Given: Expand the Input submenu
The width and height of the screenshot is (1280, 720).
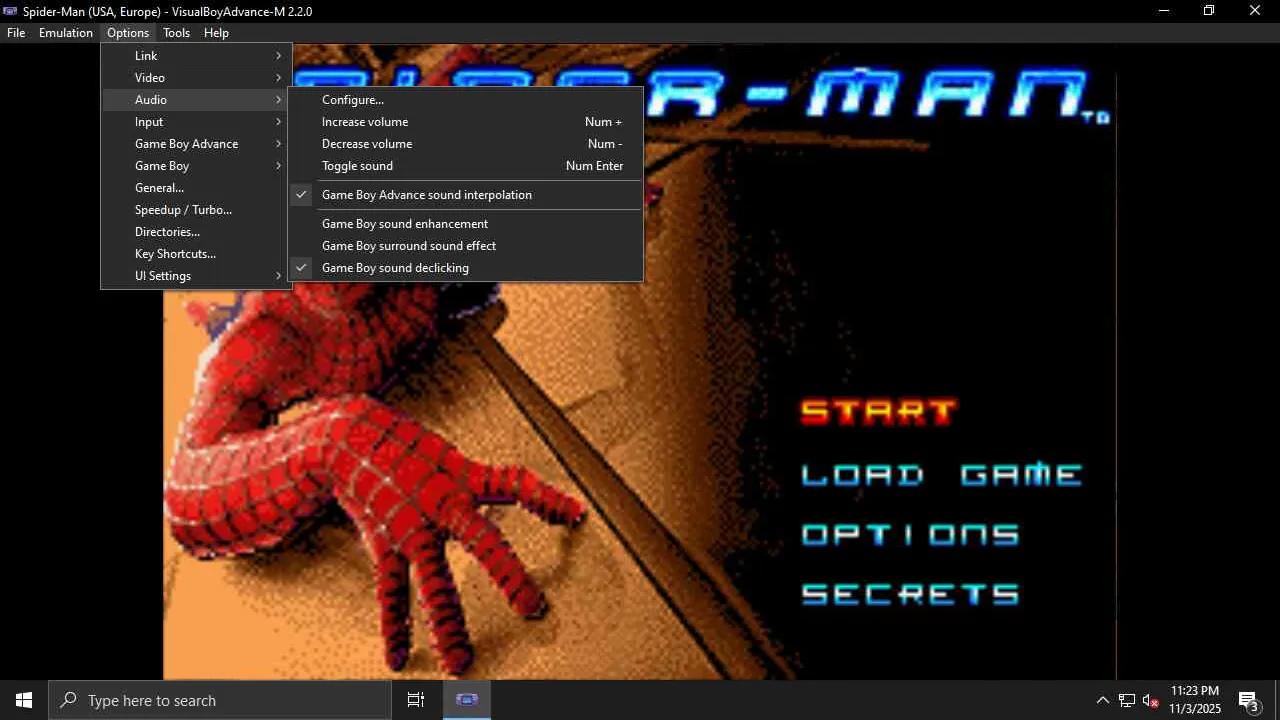Looking at the screenshot, I should [x=196, y=122].
